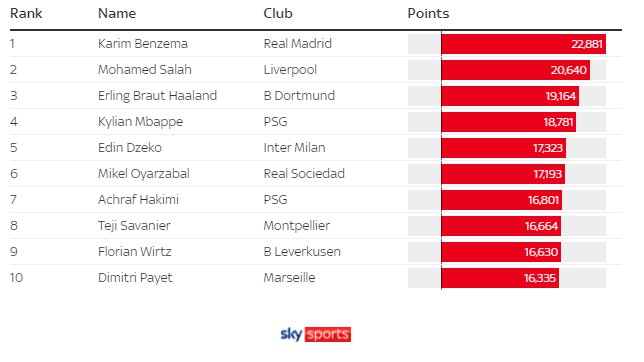Select the Club column header
This screenshot has height=362, width=644.
tap(278, 13)
